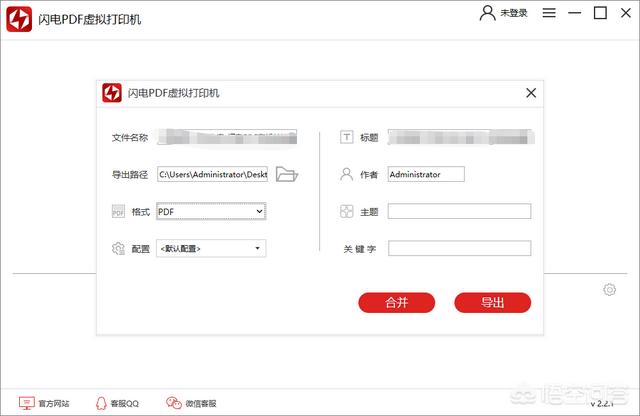This screenshot has height=416, width=640.
Task: Contact support via 客服QQ icon
Action: [x=117, y=403]
